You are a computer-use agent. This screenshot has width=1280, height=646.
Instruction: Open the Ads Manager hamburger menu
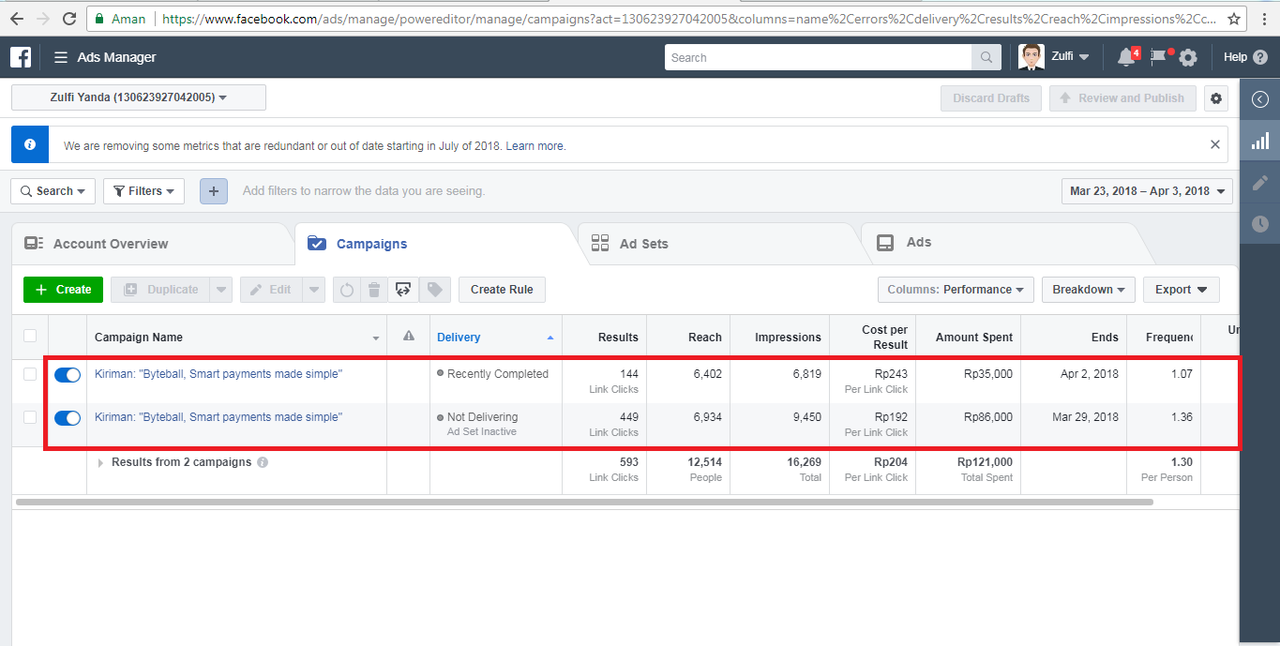coord(61,58)
